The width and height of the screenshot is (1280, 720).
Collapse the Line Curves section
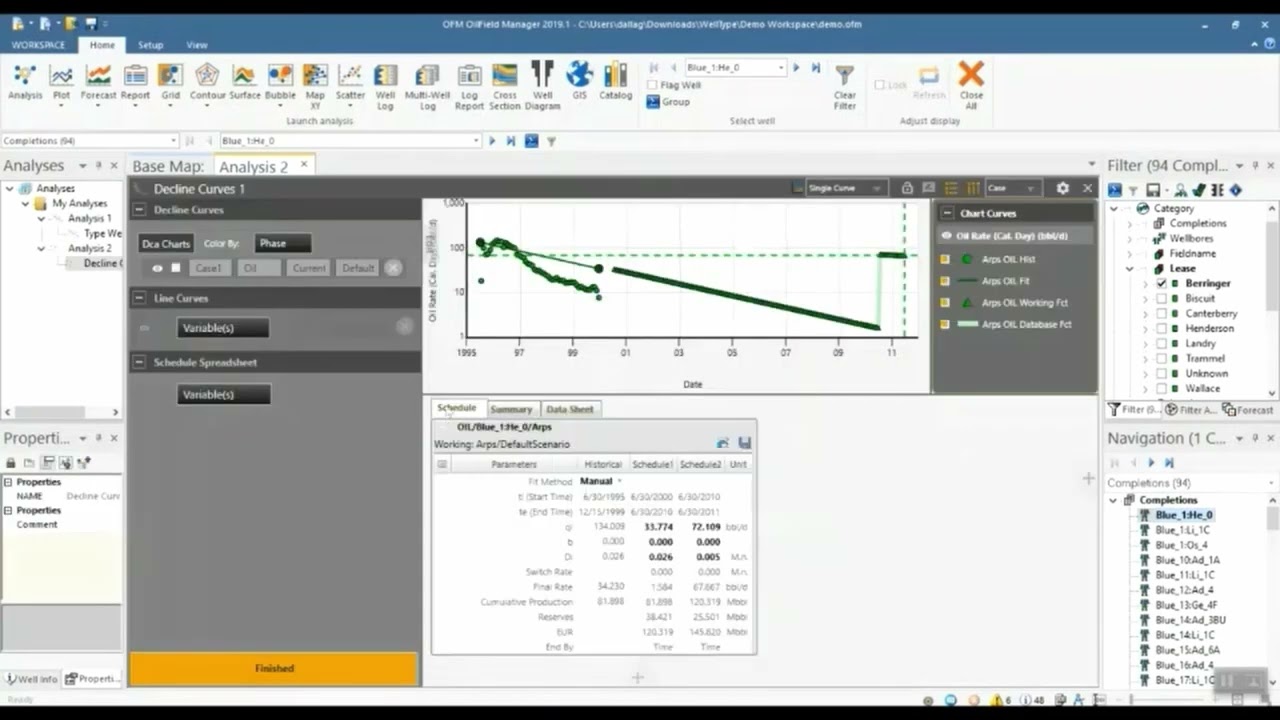pos(139,298)
